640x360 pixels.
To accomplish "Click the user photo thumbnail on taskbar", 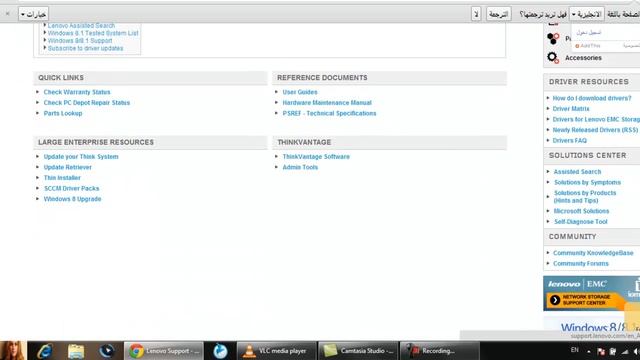I will click(13, 351).
